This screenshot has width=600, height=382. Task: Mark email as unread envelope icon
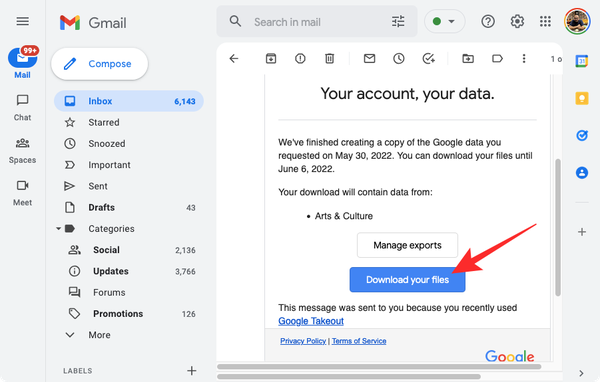369,59
